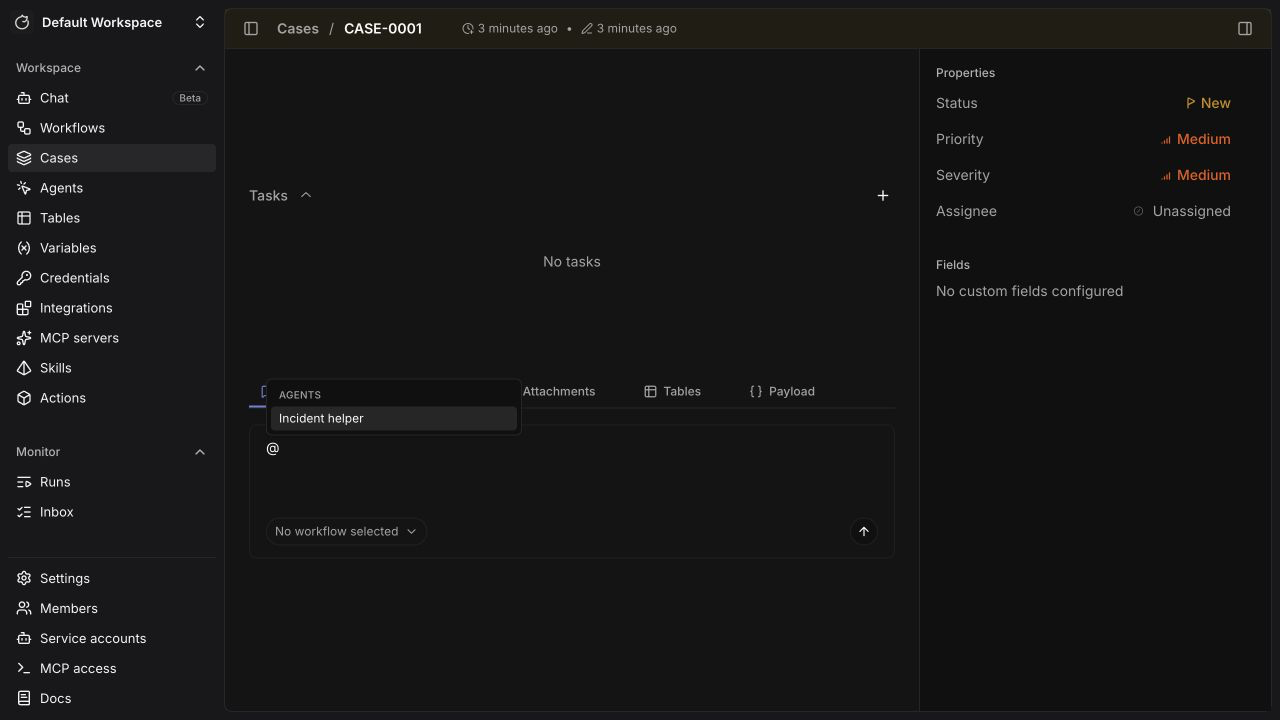Click the edited 3 minutes ago timestamp
Screen dimensions: 1280x720
click(x=629, y=28)
